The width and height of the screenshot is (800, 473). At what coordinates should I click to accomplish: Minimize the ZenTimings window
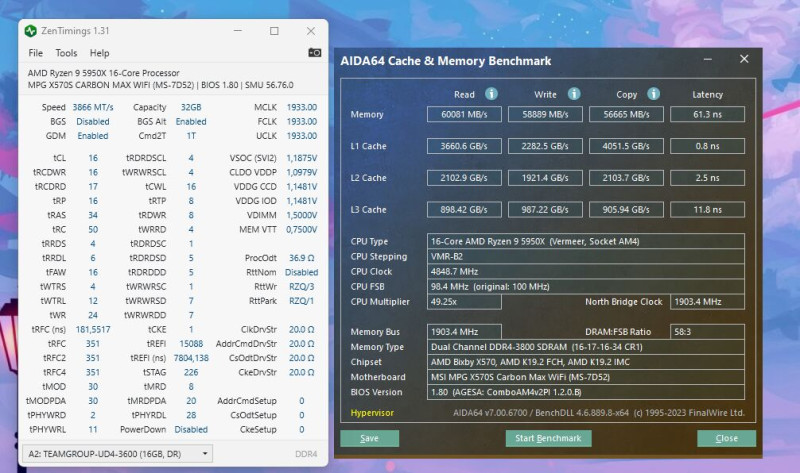tap(238, 31)
